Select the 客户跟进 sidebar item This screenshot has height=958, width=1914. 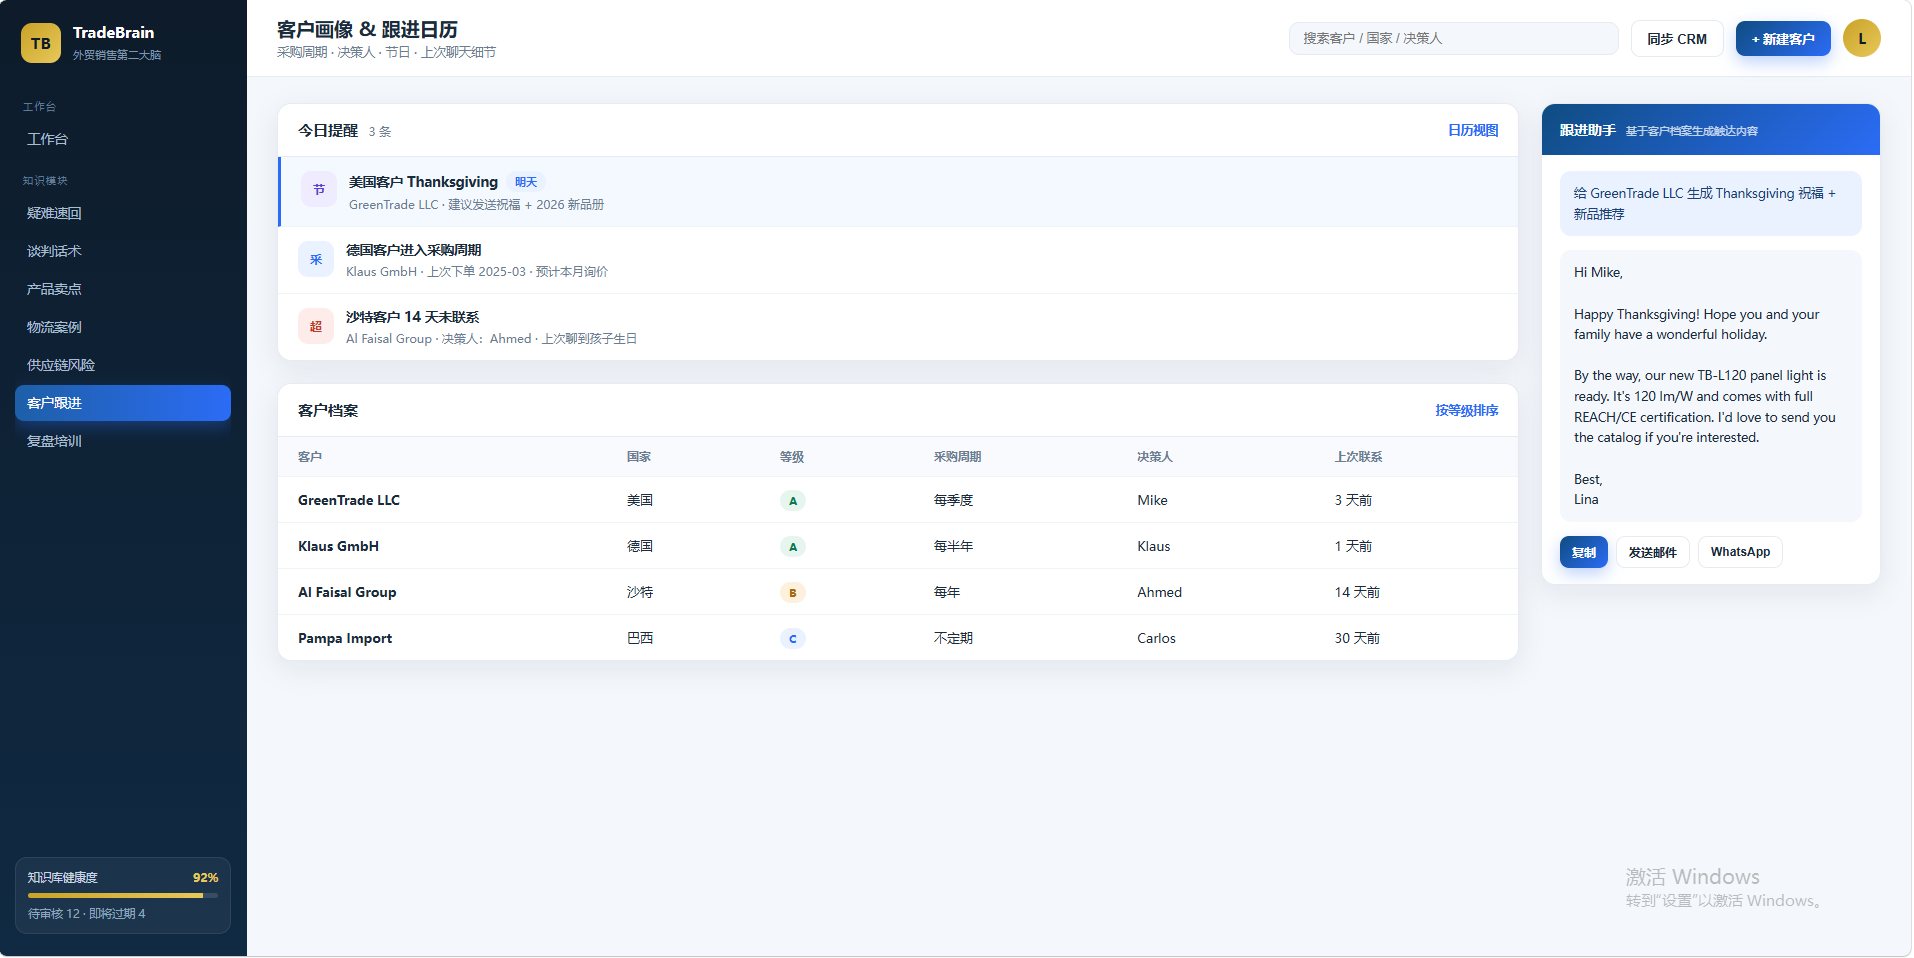(123, 403)
